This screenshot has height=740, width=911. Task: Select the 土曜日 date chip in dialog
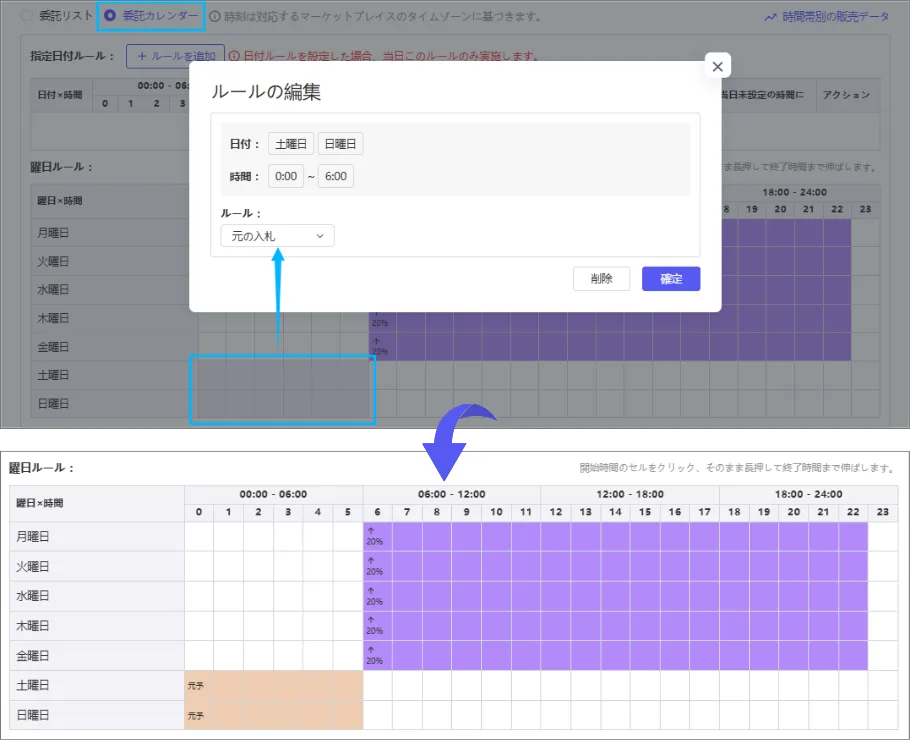[290, 144]
